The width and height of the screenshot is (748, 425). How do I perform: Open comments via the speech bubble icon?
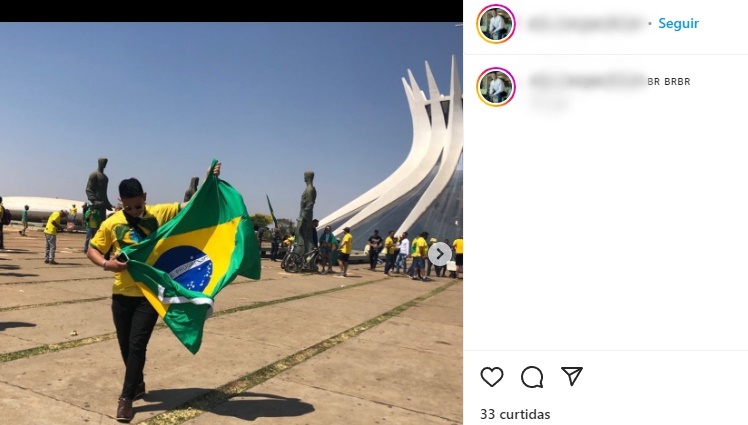(x=532, y=377)
